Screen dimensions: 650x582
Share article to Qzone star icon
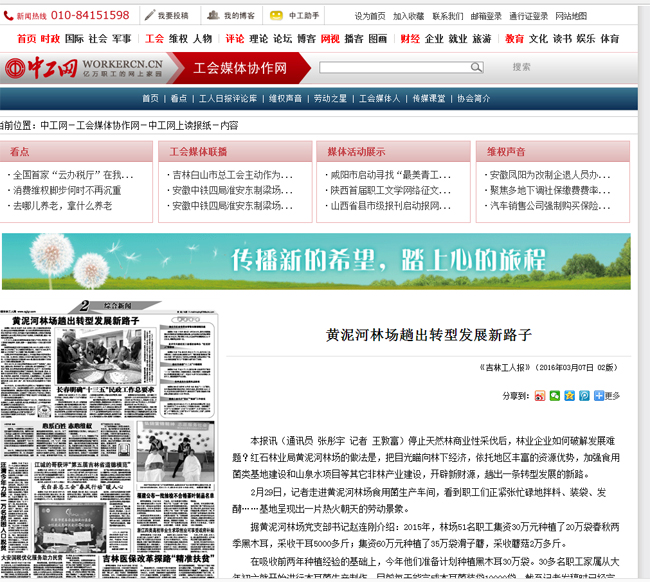569,395
